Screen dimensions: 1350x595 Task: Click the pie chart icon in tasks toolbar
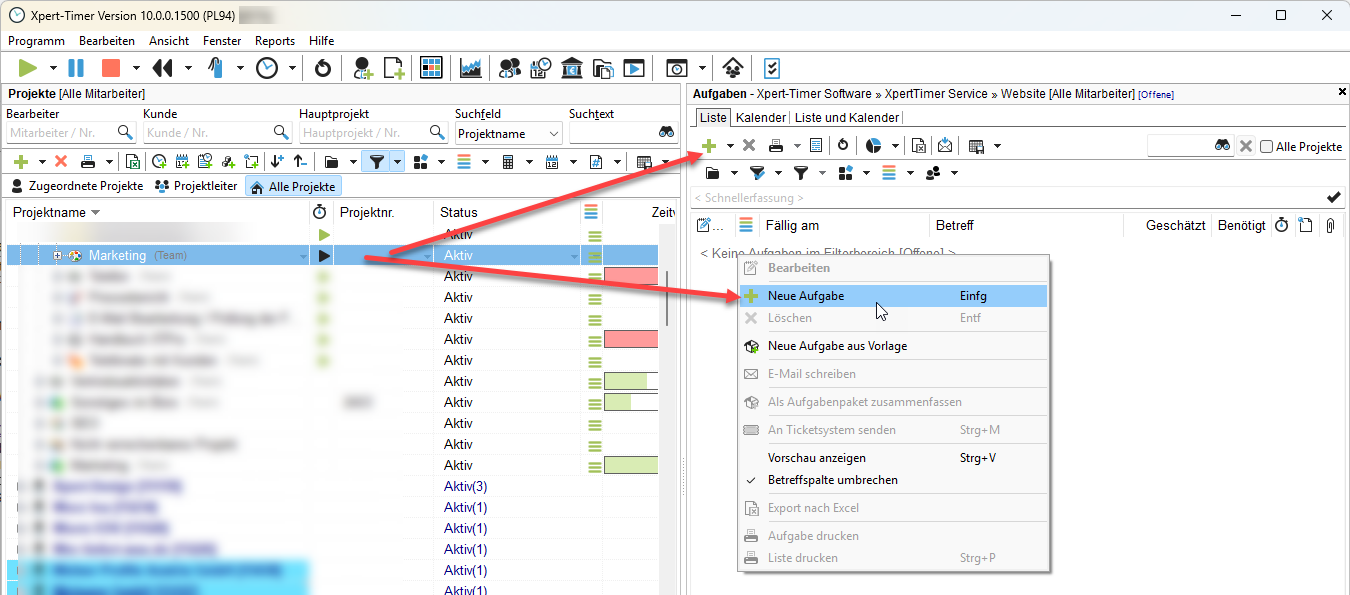pos(873,146)
